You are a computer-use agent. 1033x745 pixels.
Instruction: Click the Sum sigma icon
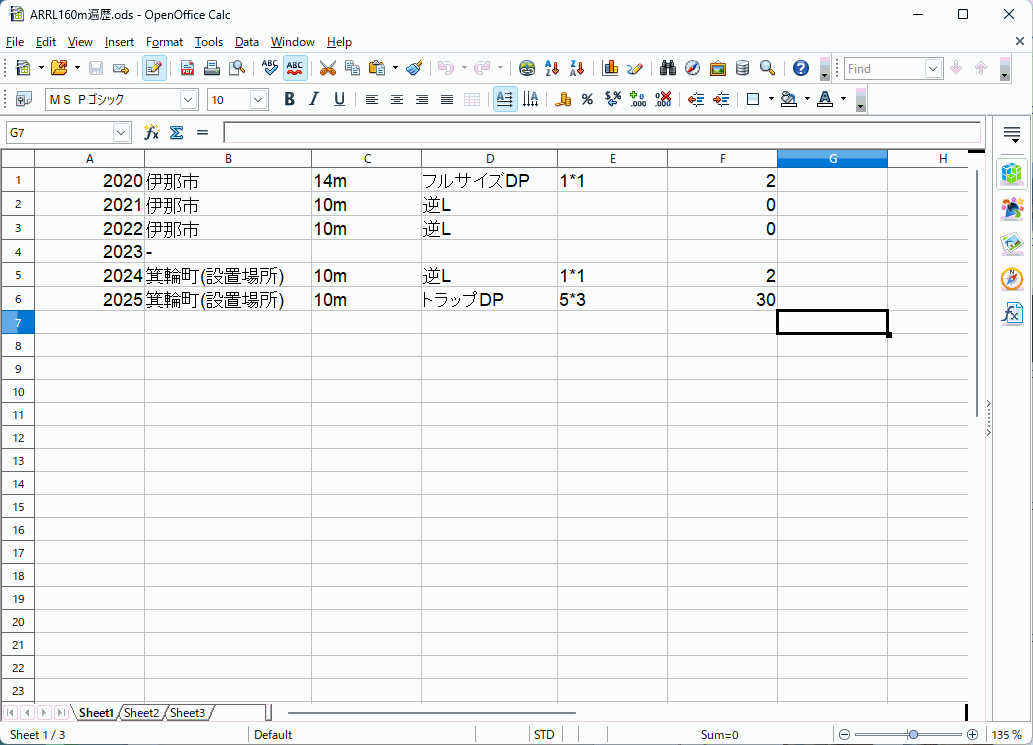point(176,132)
